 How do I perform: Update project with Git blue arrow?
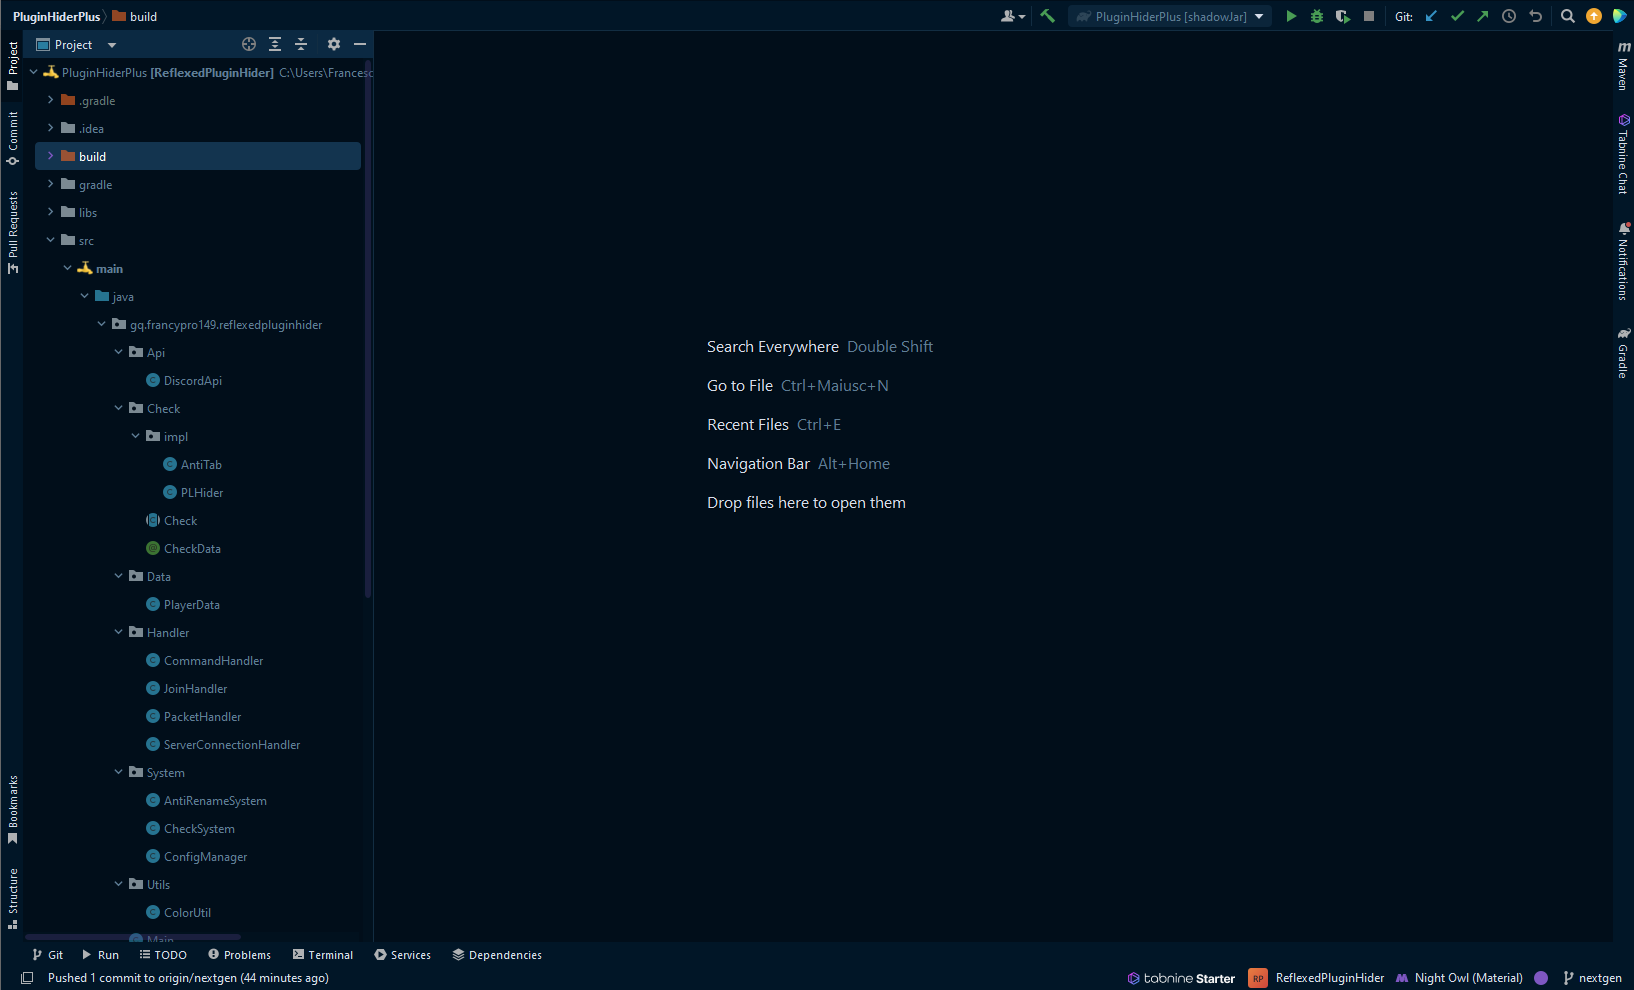coord(1431,16)
